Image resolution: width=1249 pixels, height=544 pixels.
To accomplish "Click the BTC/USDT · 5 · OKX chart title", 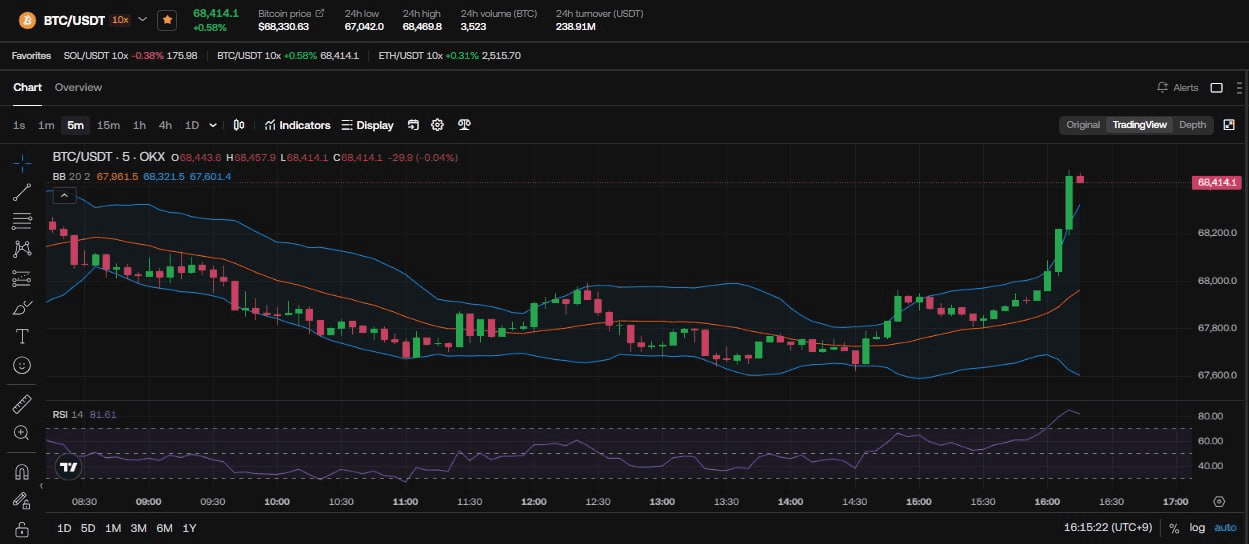I will point(108,157).
